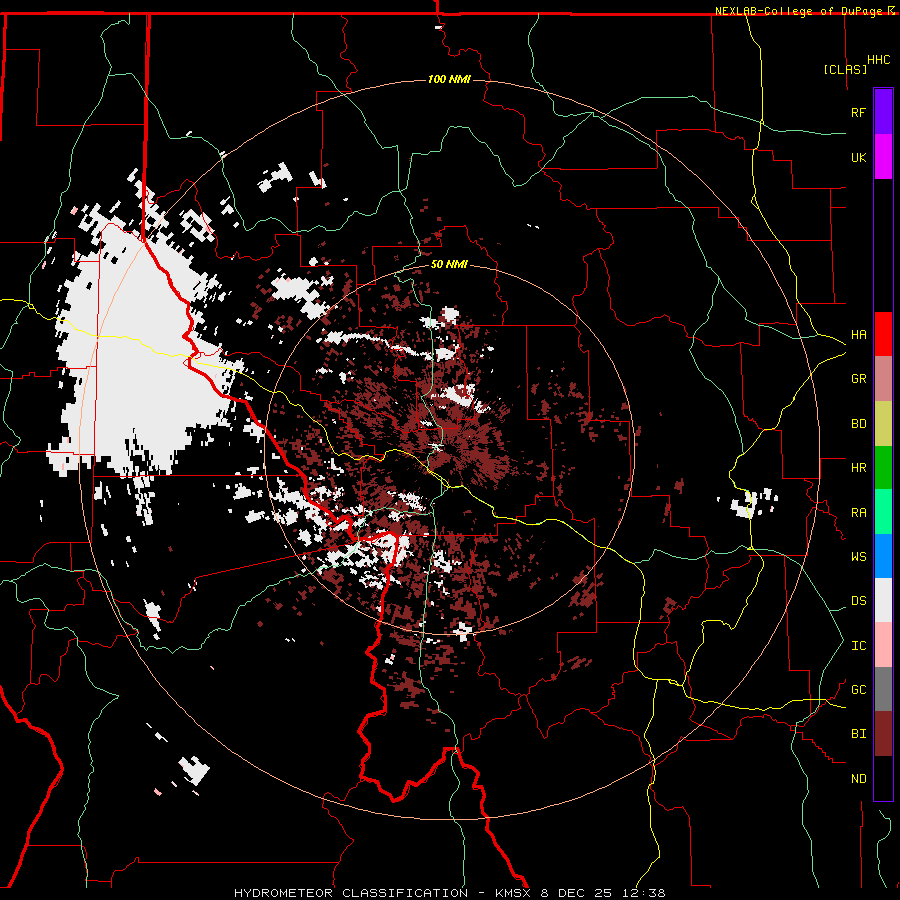
Task: Click the RF purple legend swatch
Action: tap(883, 112)
